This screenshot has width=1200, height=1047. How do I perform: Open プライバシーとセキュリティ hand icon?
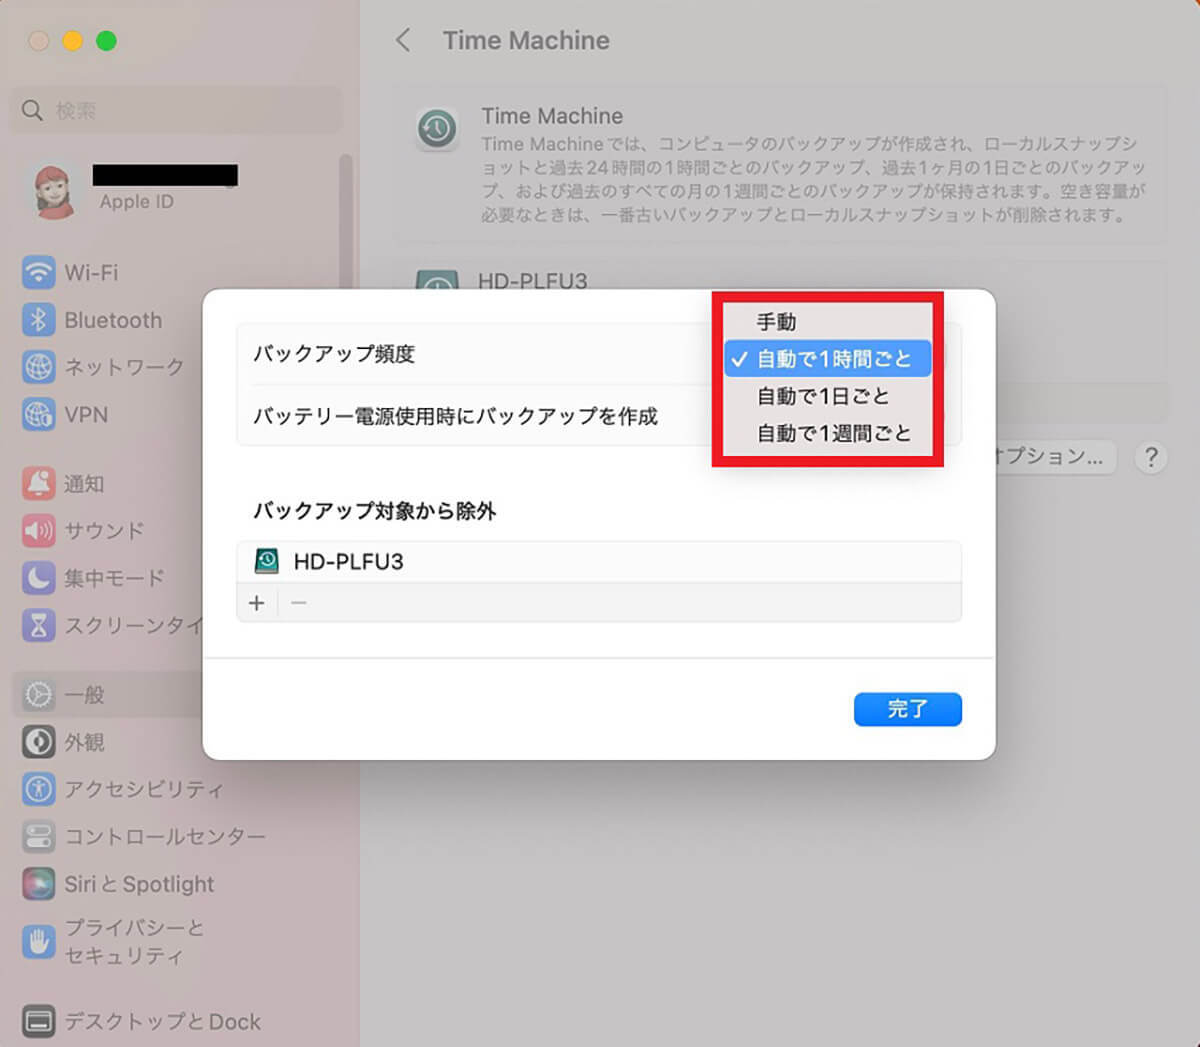tap(38, 941)
